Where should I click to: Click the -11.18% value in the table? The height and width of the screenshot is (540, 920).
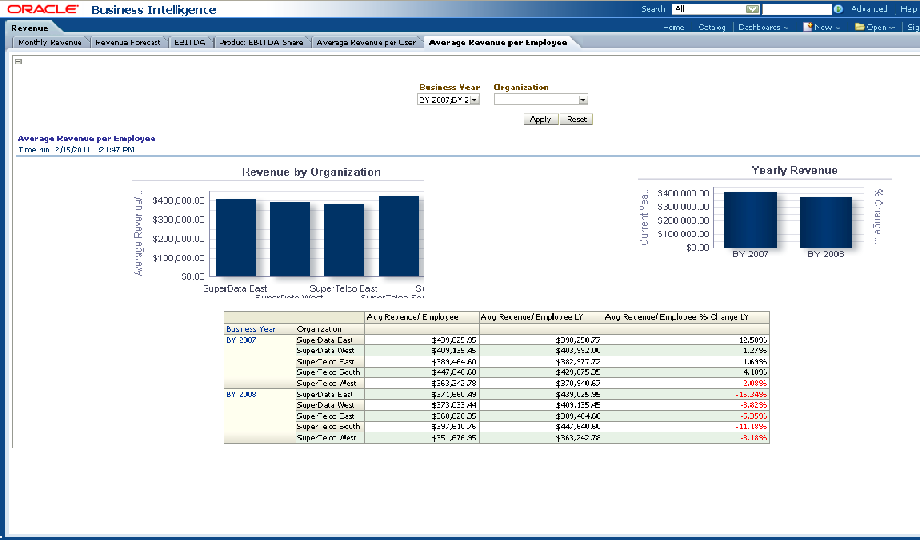tap(751, 427)
